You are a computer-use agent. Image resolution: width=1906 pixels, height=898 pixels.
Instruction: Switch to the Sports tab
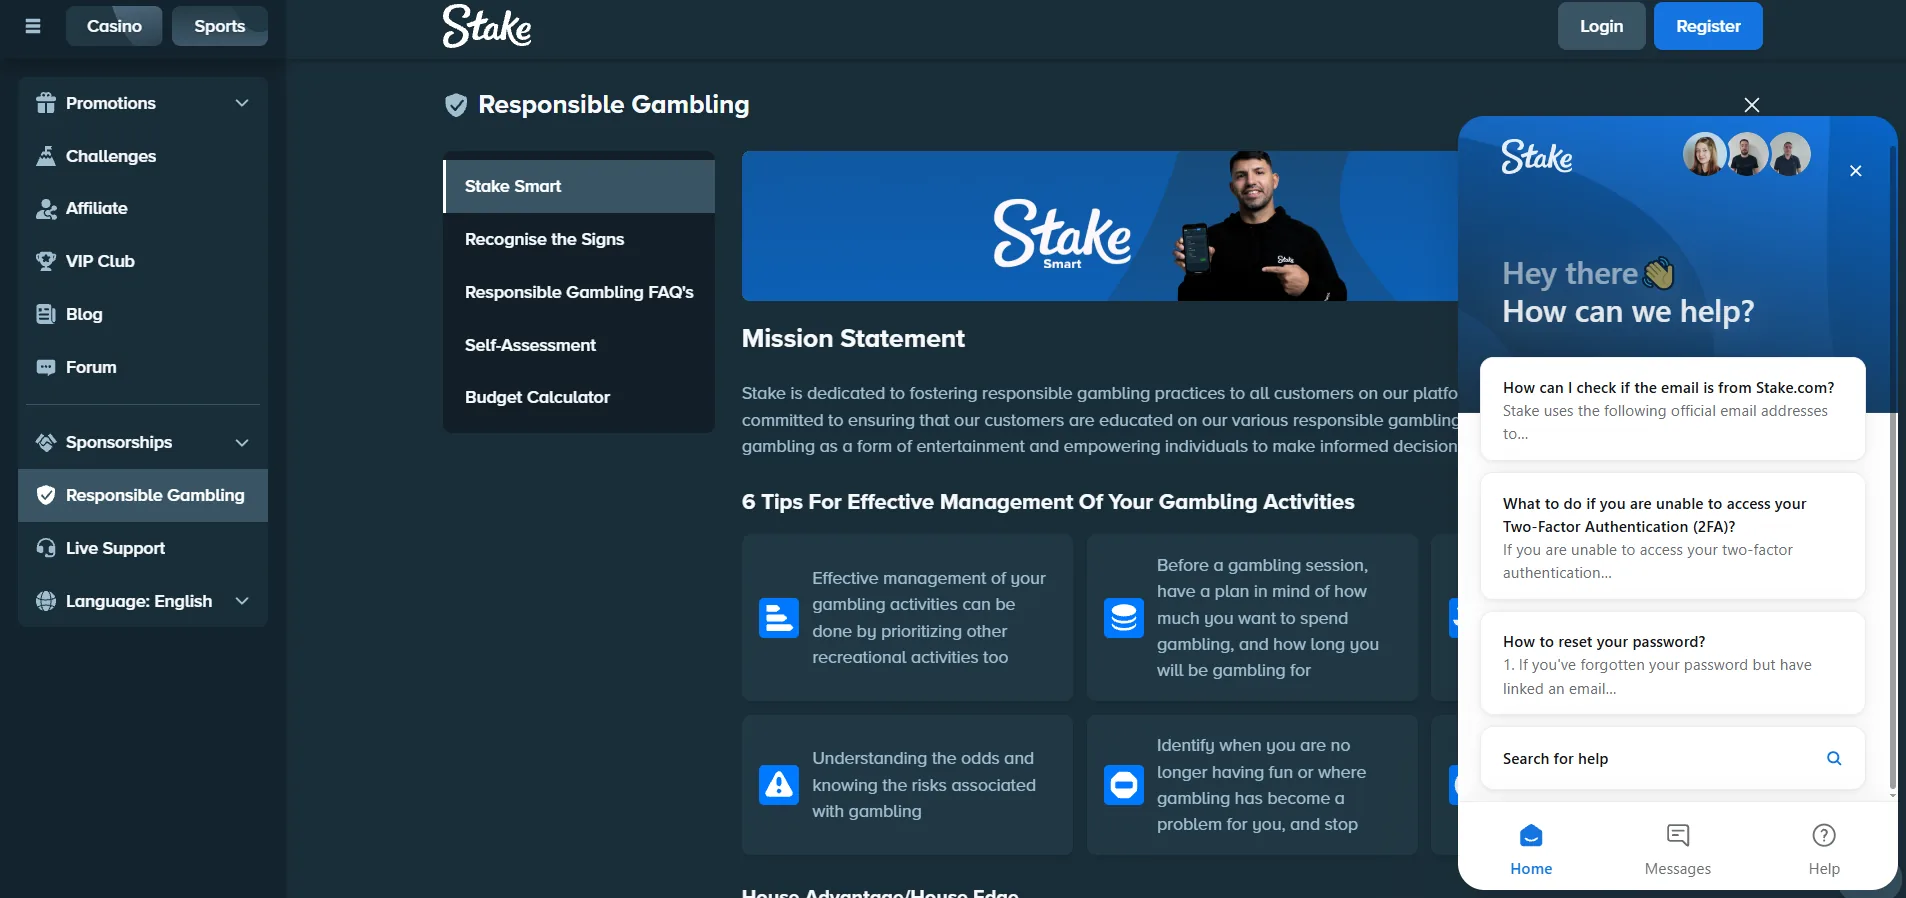pos(220,26)
